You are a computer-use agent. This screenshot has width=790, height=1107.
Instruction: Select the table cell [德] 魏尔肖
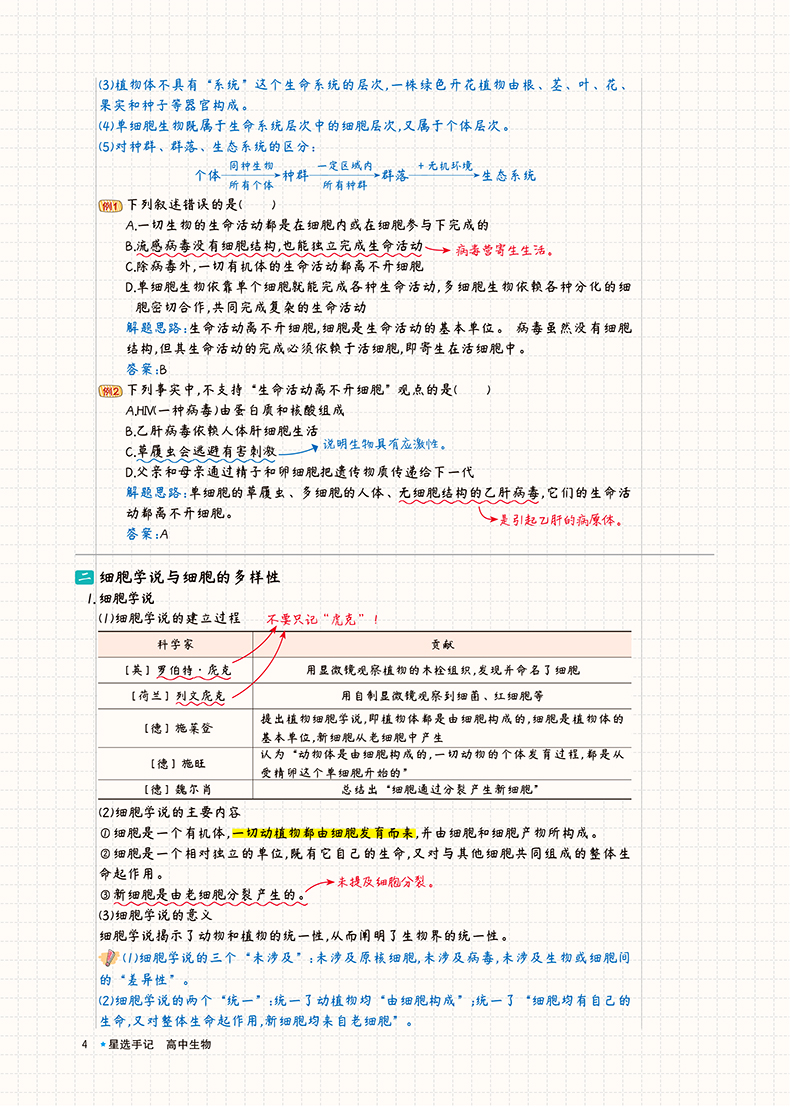176,789
